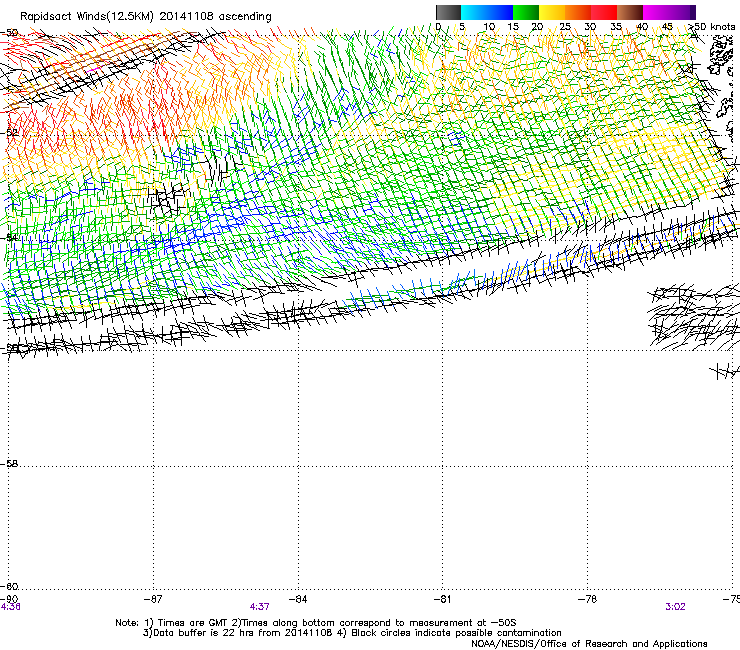Select the yellow 20-25 knots legend segment
This screenshot has height=650, width=740.
click(552, 12)
